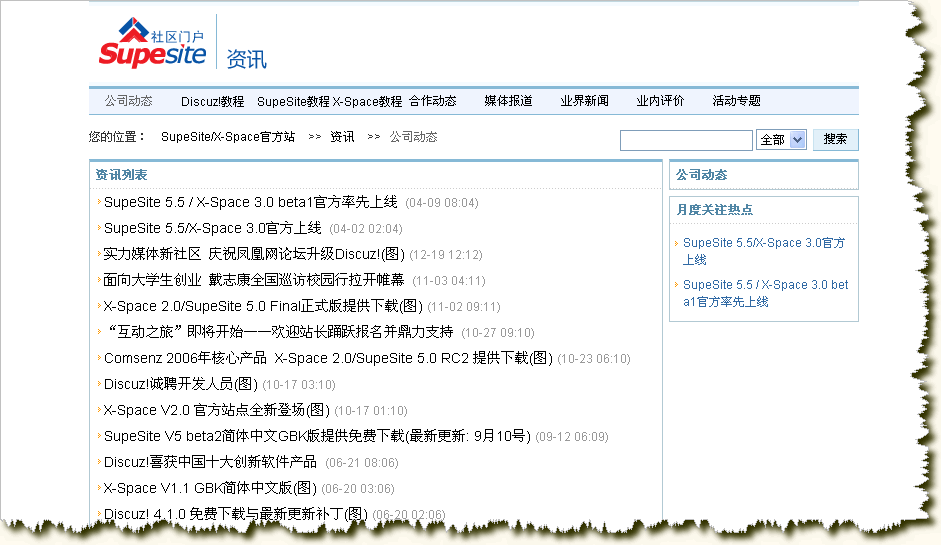The image size is (941, 545).
Task: Open the Discuz!教程 navigation tab
Action: [212, 101]
